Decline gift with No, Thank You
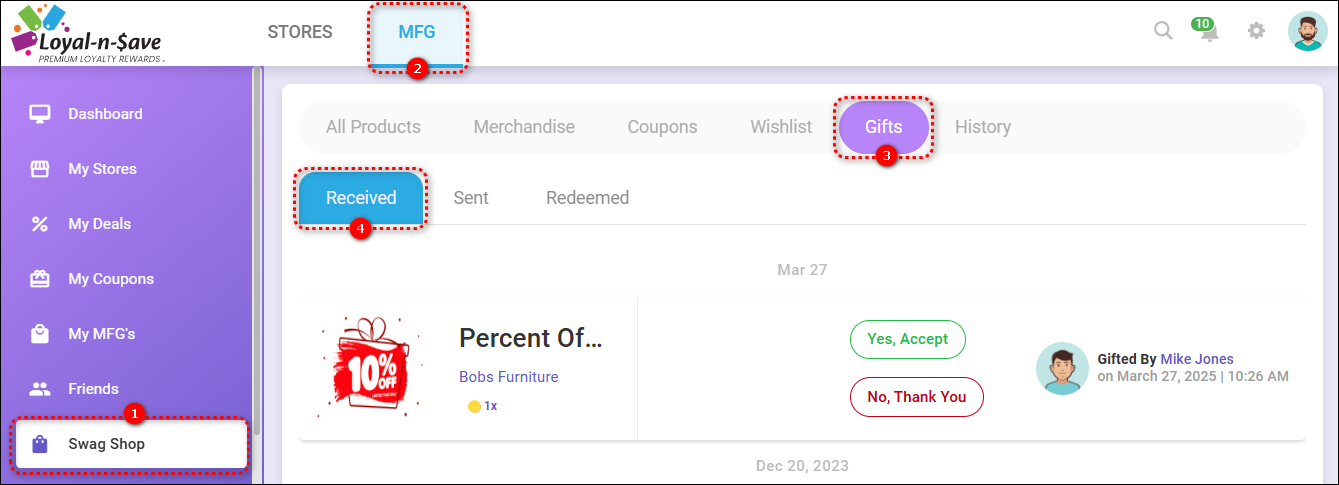Image resolution: width=1339 pixels, height=485 pixels. pos(916,397)
